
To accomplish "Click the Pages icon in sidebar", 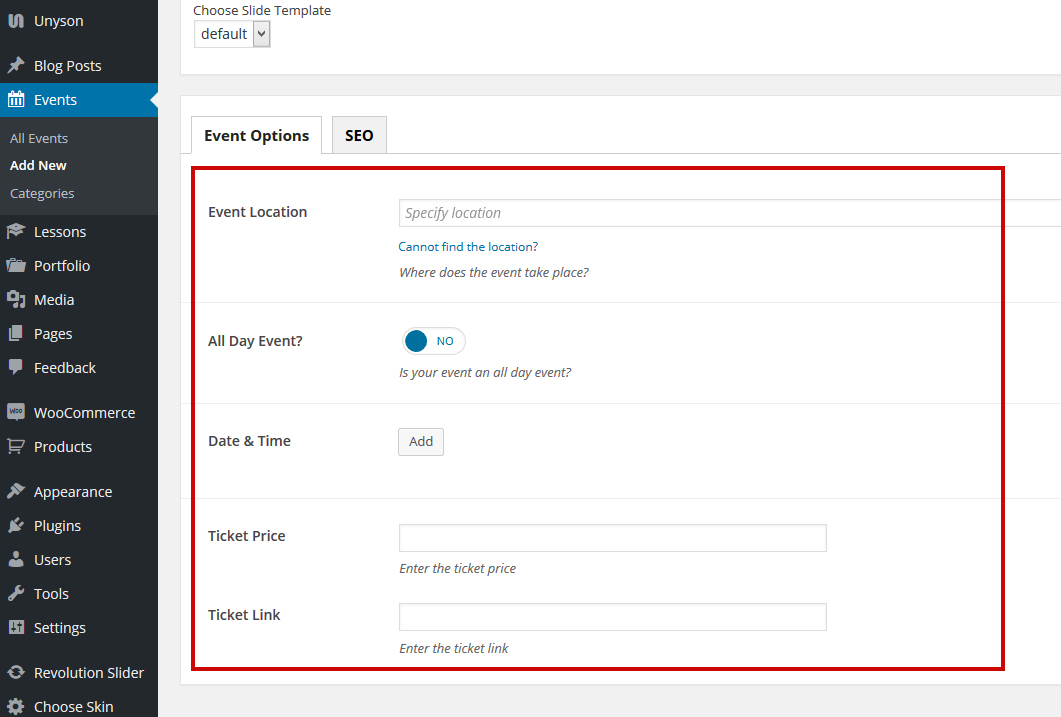I will [x=16, y=333].
